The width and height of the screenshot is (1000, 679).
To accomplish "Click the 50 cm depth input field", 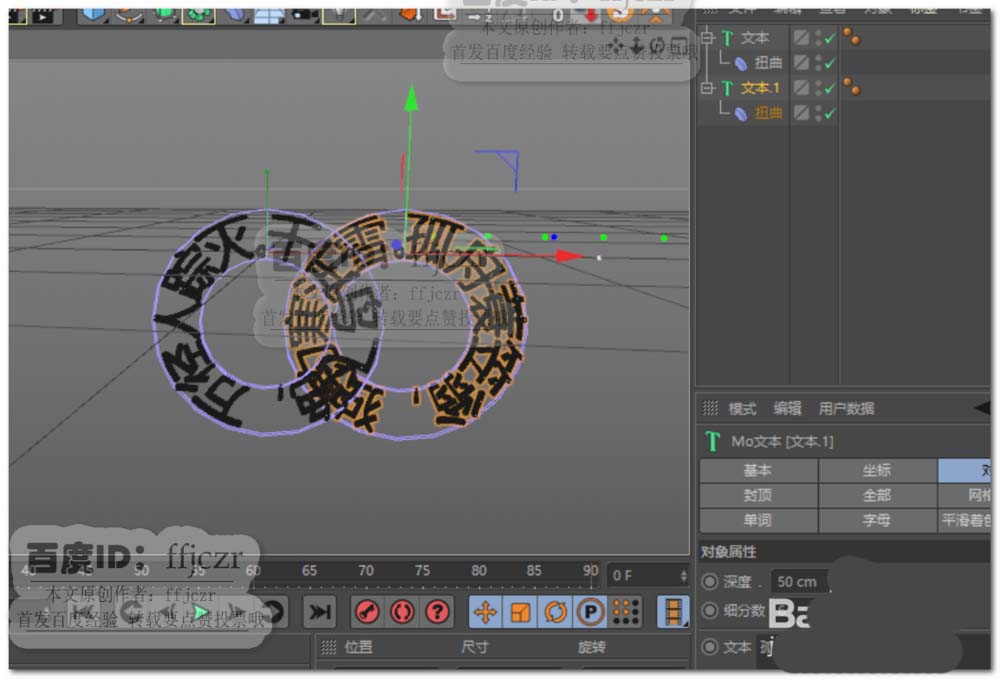I will [798, 581].
